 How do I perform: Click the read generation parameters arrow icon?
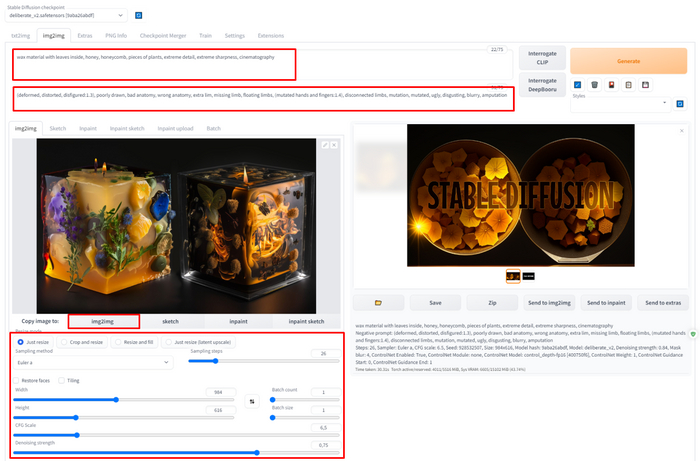coord(578,85)
